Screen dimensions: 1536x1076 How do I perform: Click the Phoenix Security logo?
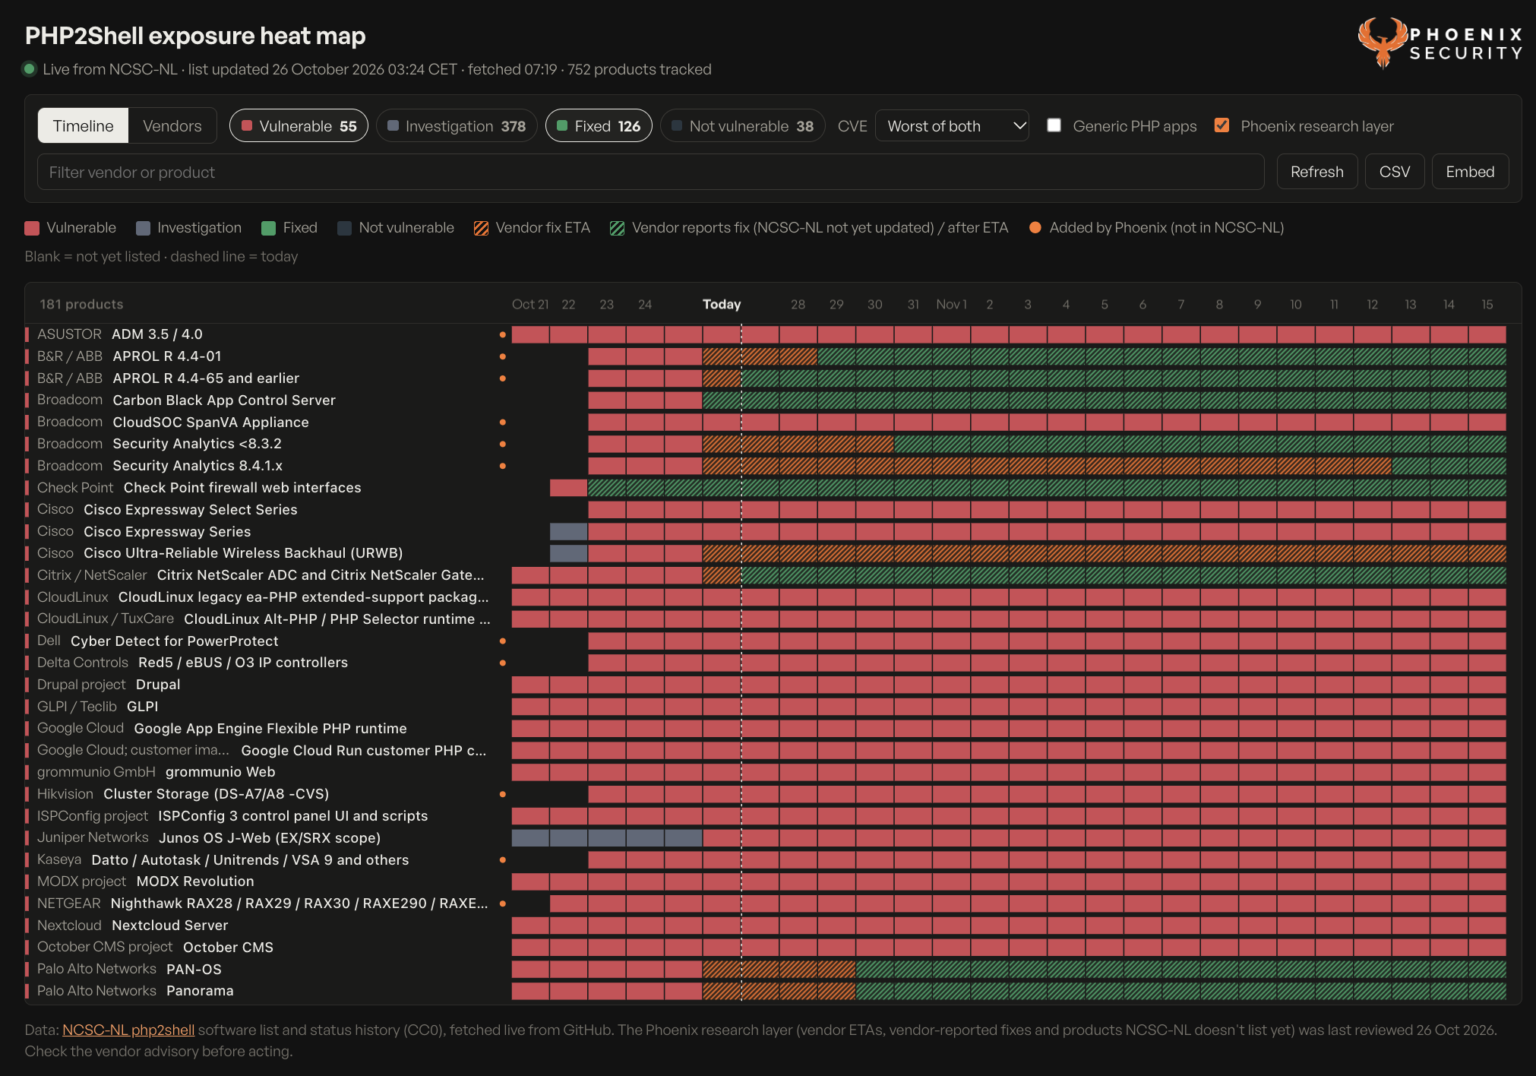click(1440, 43)
